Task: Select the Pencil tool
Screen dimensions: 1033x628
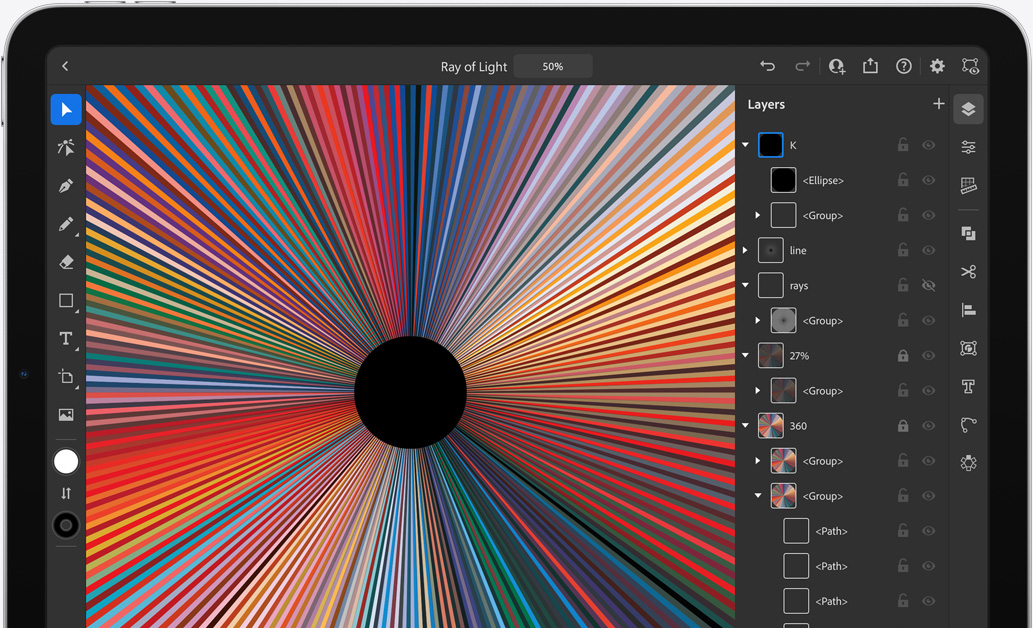Action: tap(66, 224)
